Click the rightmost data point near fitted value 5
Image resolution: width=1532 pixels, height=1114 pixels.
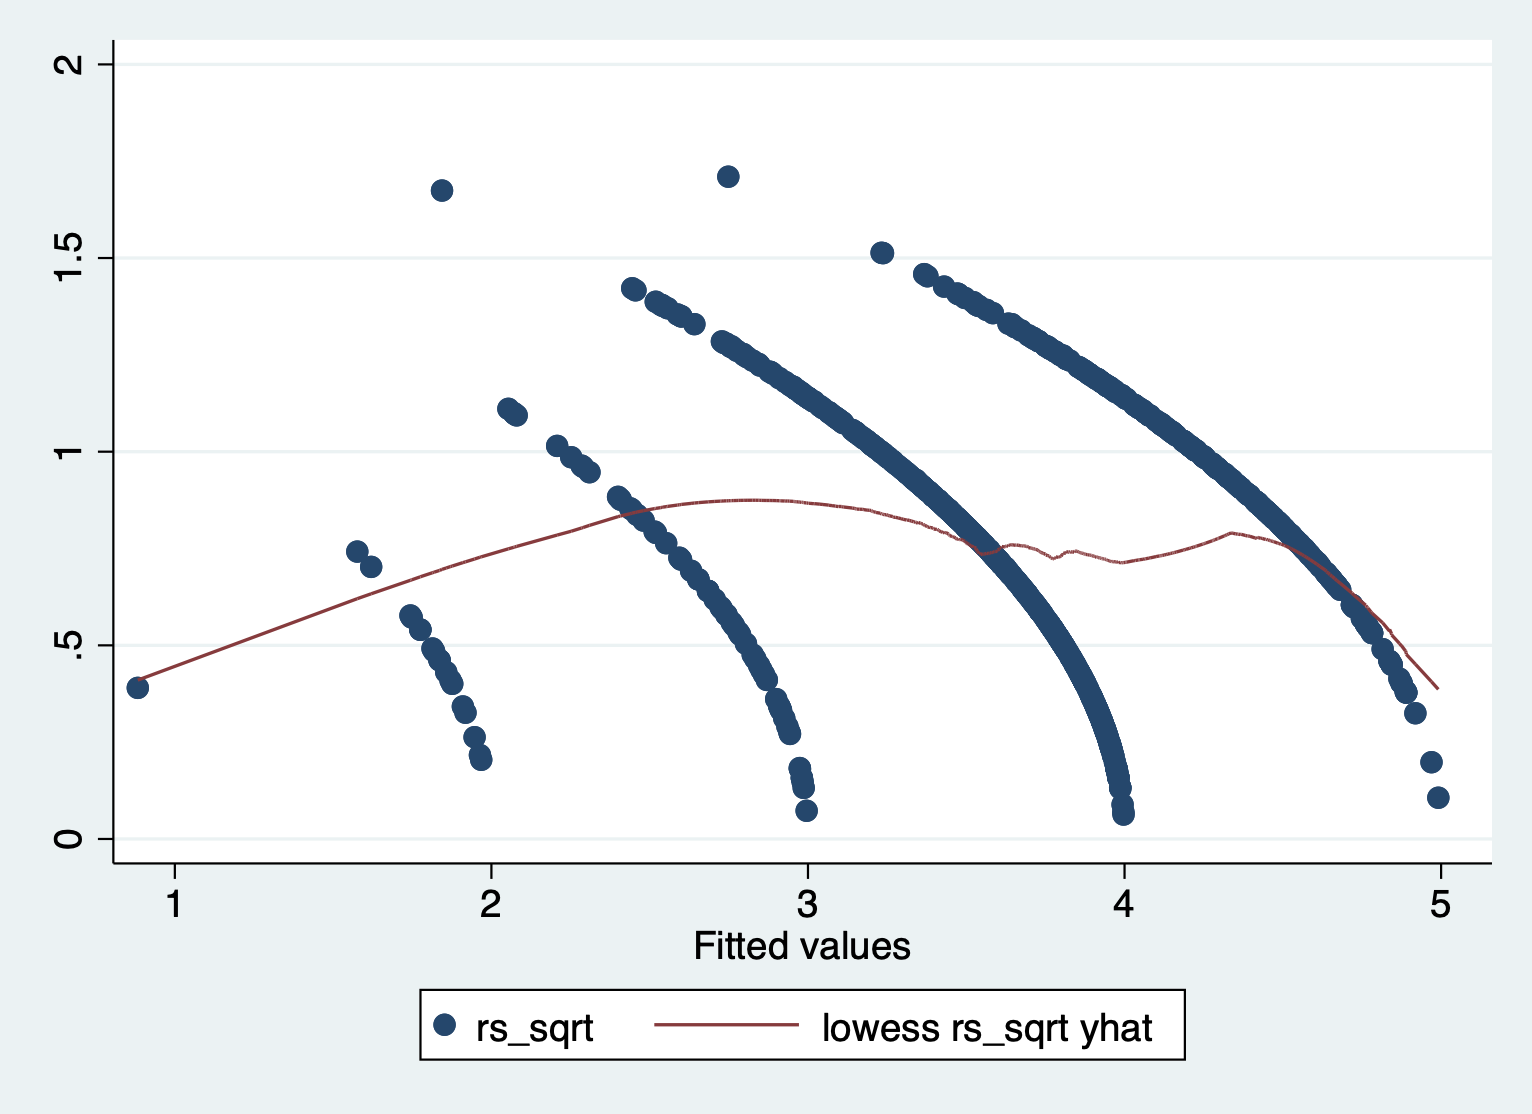pyautogui.click(x=1438, y=797)
